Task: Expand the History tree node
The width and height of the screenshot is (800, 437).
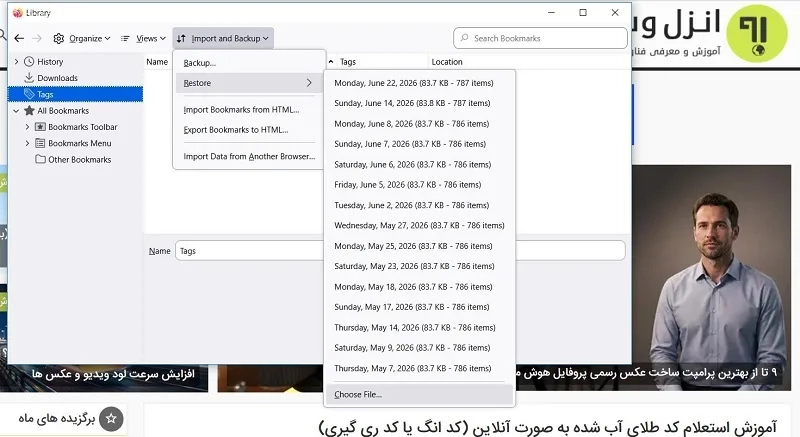Action: (16, 62)
